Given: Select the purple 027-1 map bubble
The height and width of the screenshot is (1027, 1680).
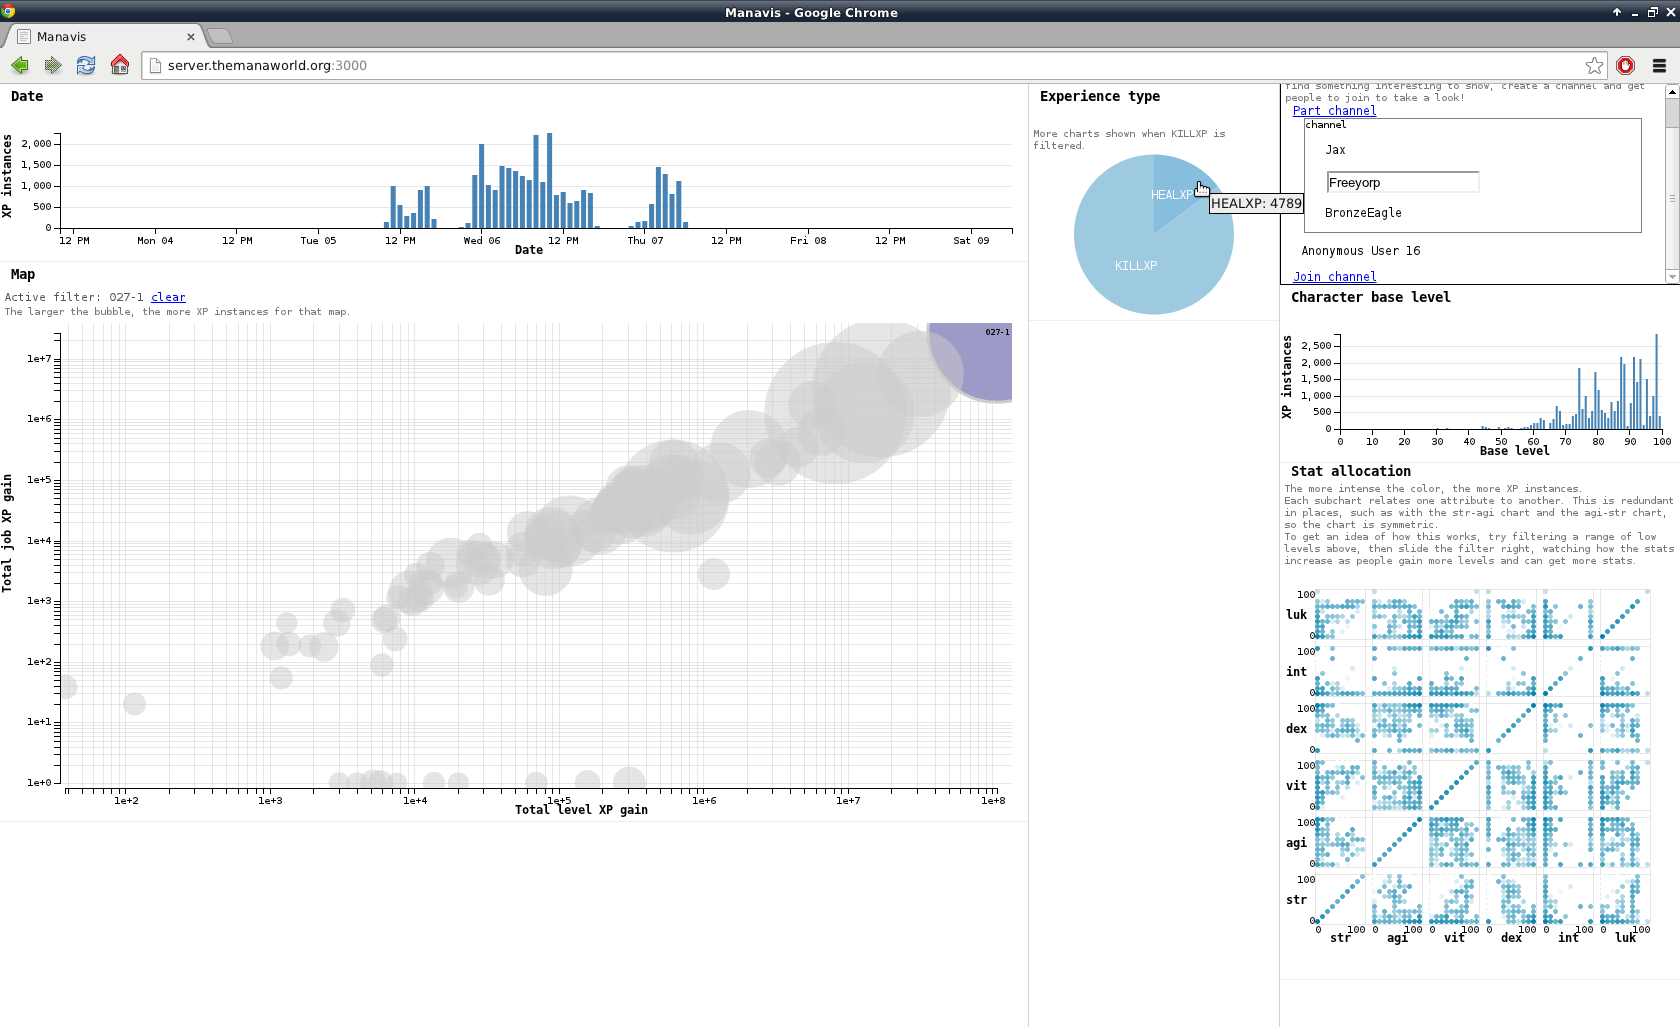Looking at the screenshot, I should point(975,358).
